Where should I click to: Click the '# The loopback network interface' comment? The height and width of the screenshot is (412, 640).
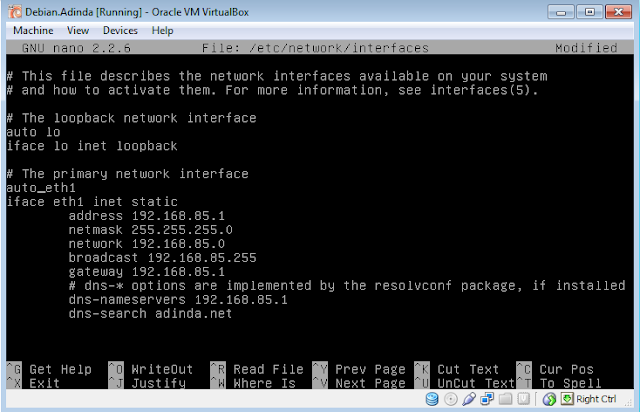tap(131, 118)
